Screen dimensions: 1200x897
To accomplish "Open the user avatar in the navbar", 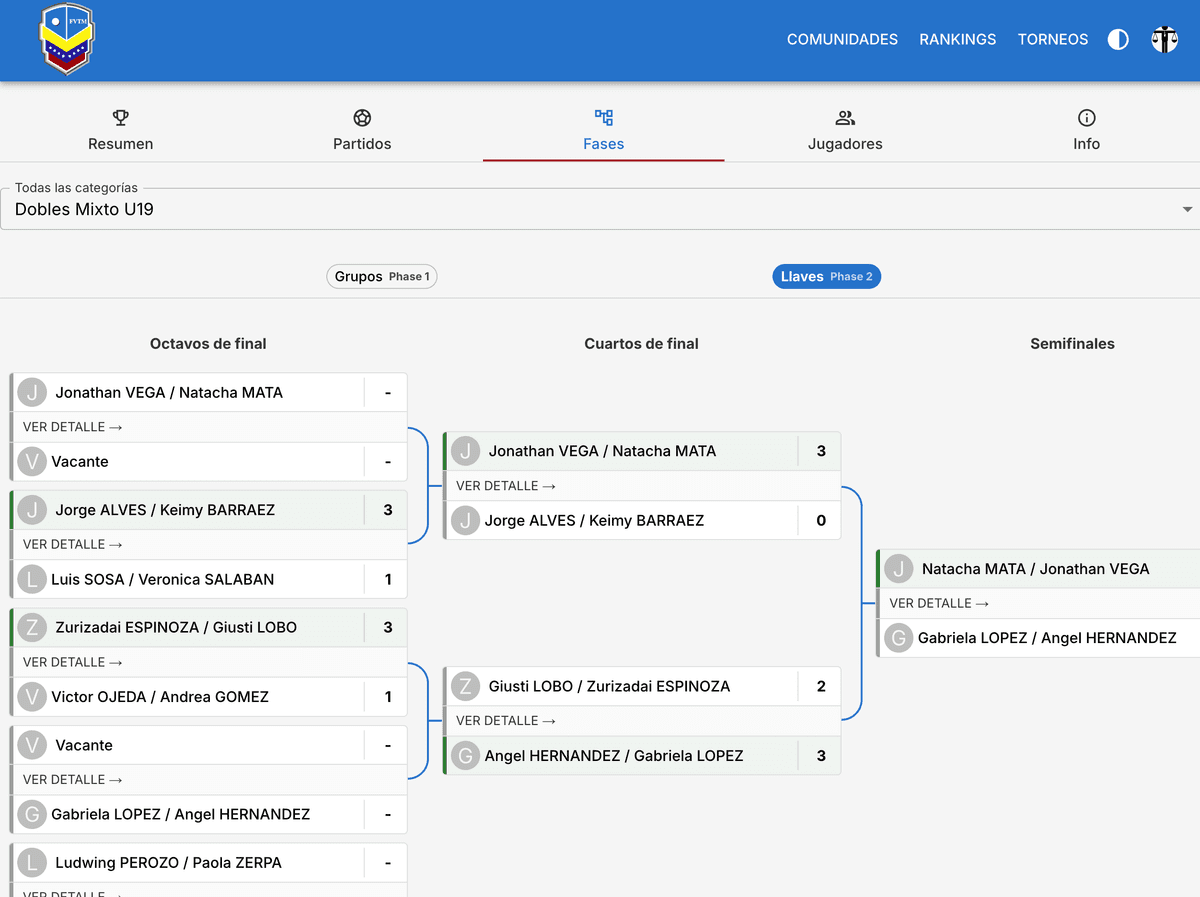I will [x=1164, y=40].
